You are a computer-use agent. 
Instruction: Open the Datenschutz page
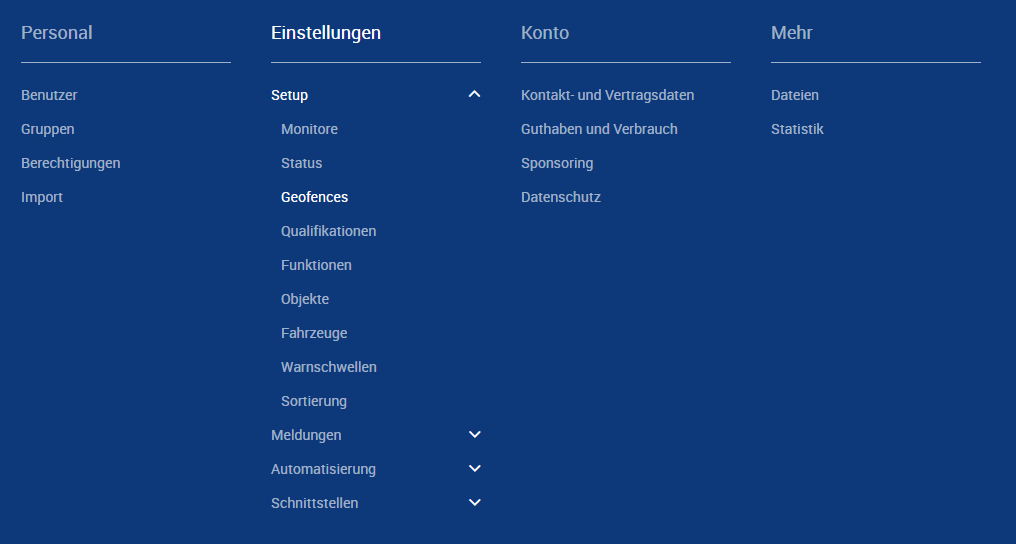point(560,197)
